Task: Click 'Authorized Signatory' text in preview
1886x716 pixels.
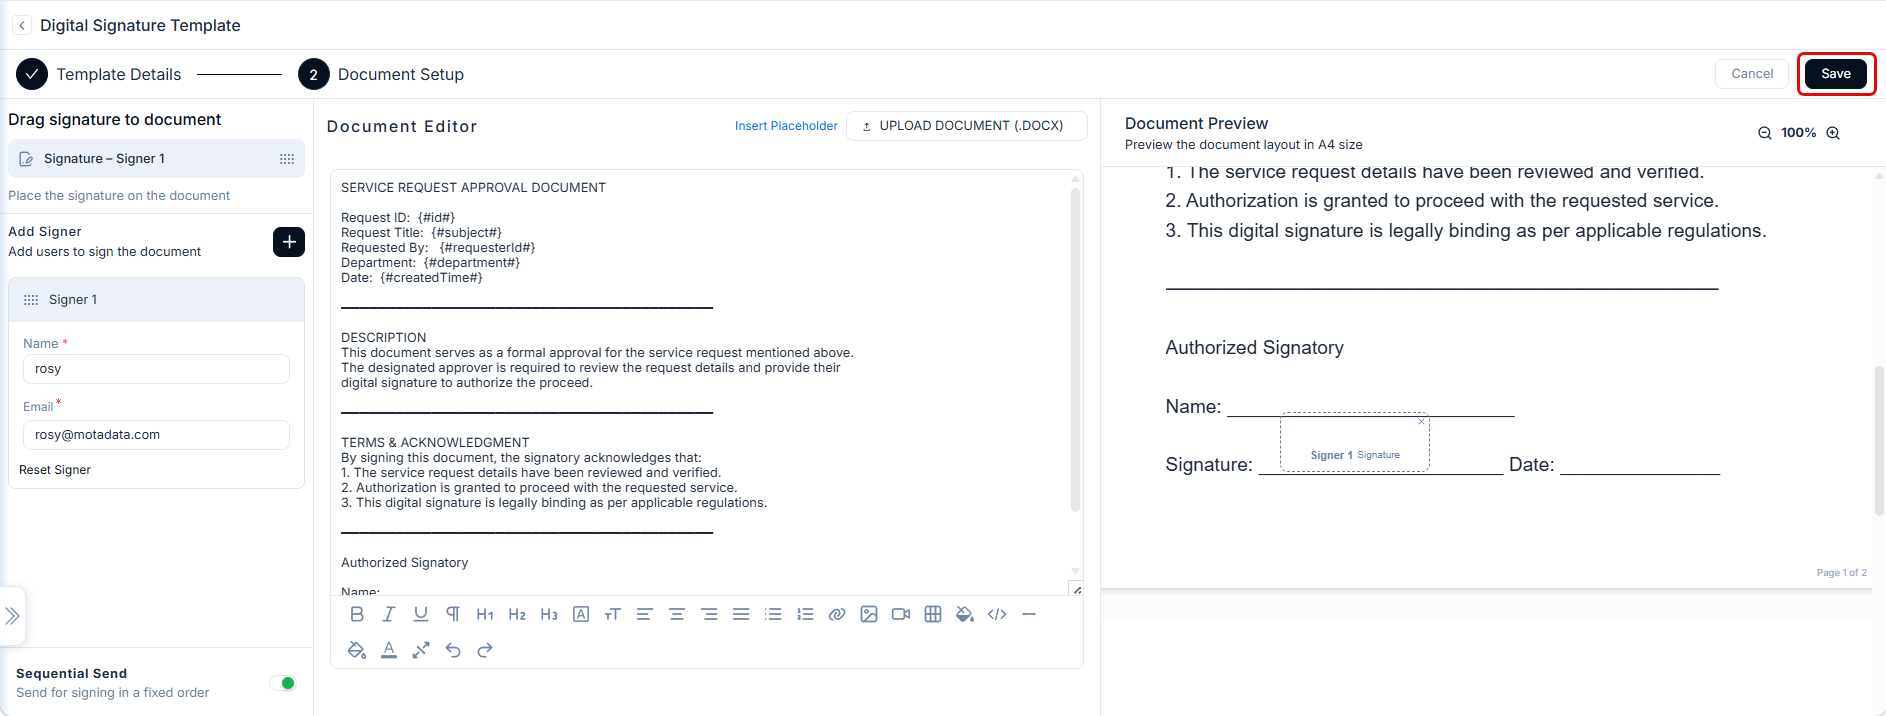Action: point(1254,348)
